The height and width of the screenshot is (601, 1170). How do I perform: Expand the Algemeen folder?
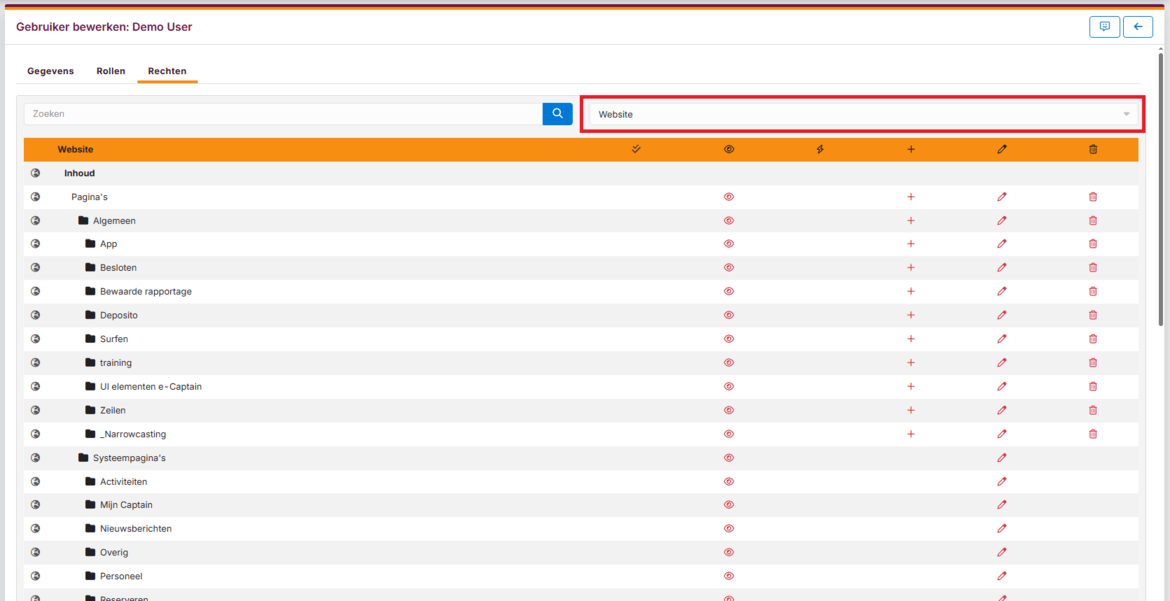84,221
